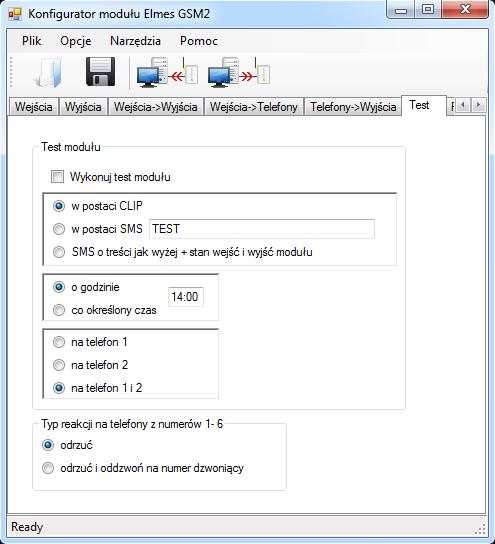Click the window resize grip in status bar

480,529
